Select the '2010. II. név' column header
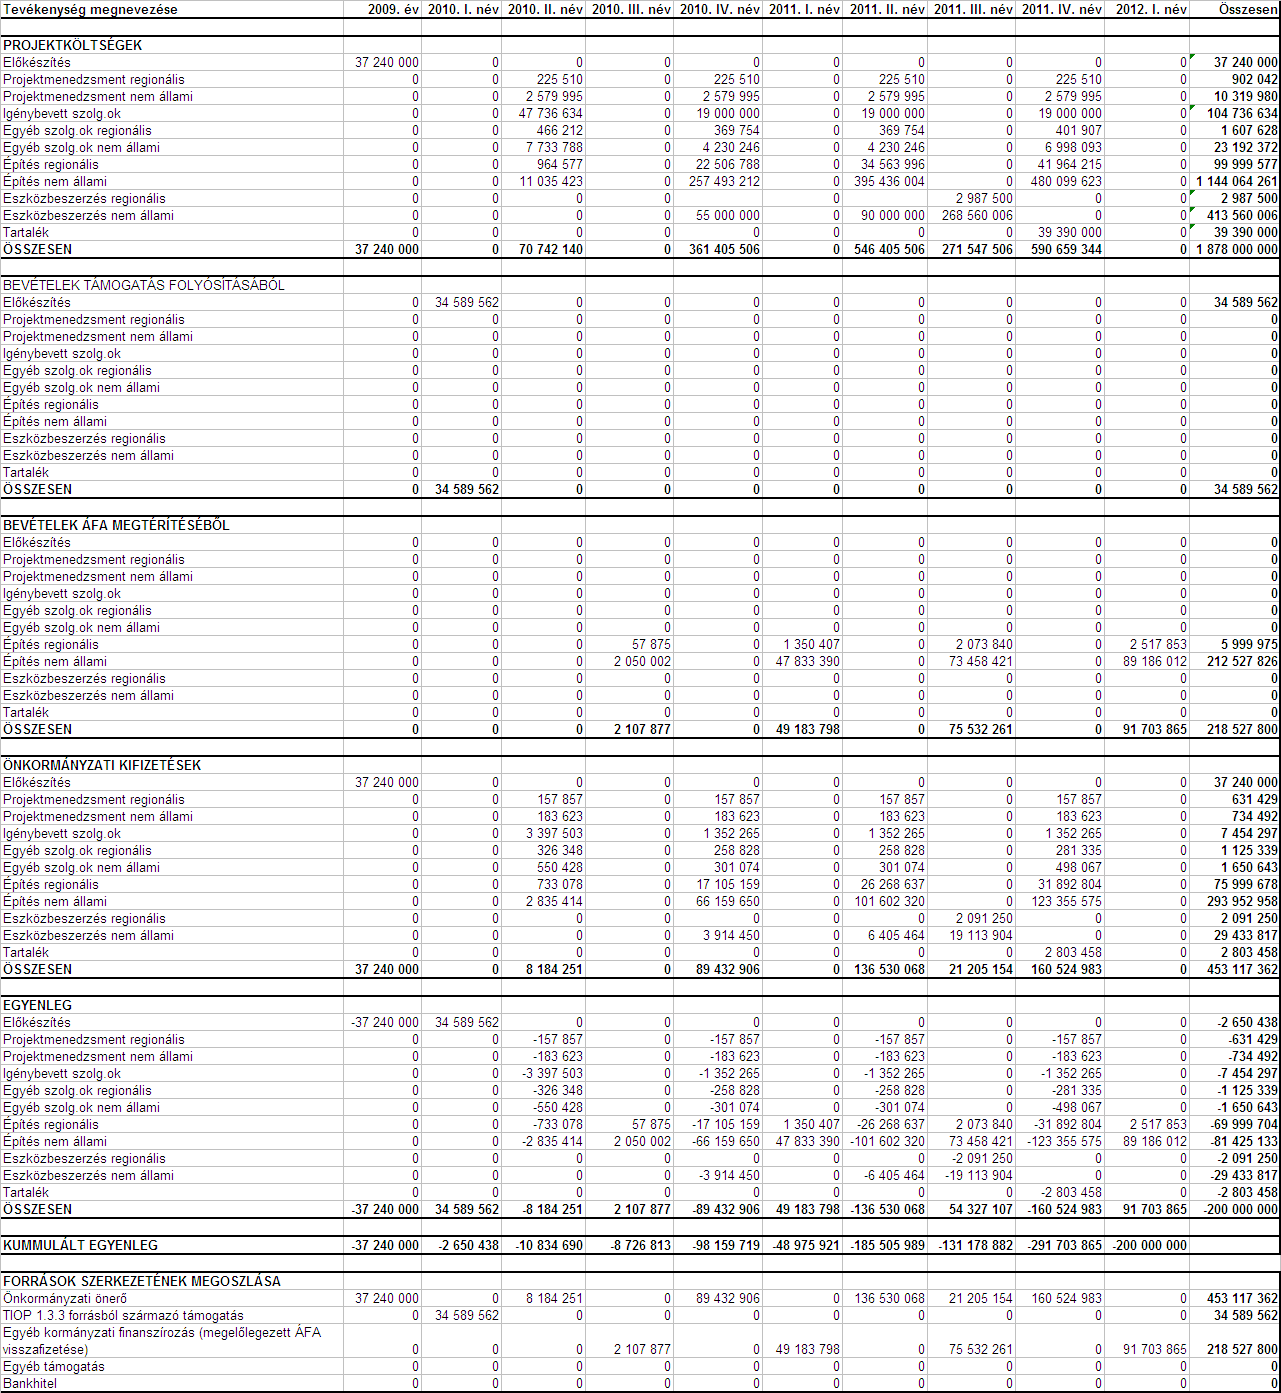The width and height of the screenshot is (1281, 1393). tap(545, 9)
